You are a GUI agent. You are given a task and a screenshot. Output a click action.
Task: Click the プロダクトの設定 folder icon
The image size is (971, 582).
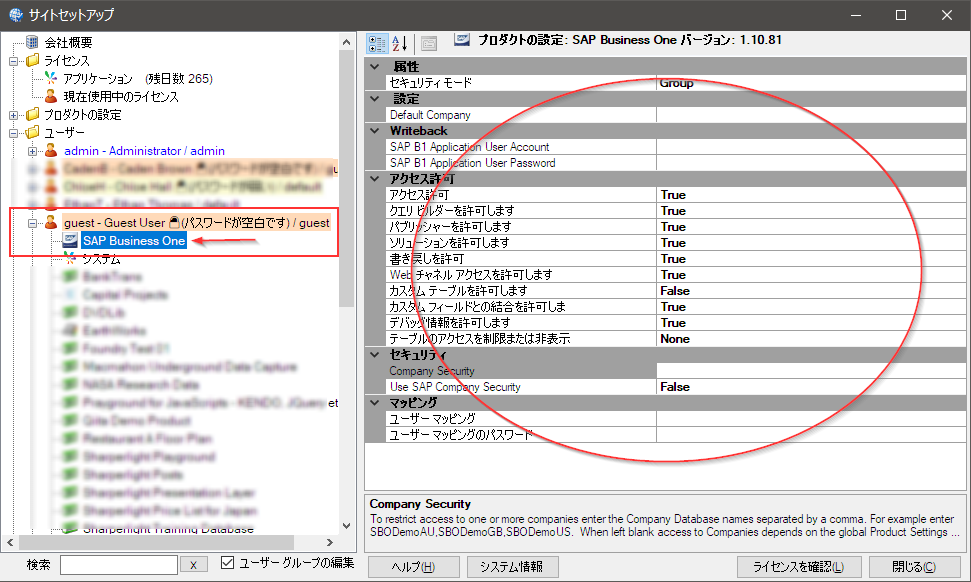click(33, 114)
